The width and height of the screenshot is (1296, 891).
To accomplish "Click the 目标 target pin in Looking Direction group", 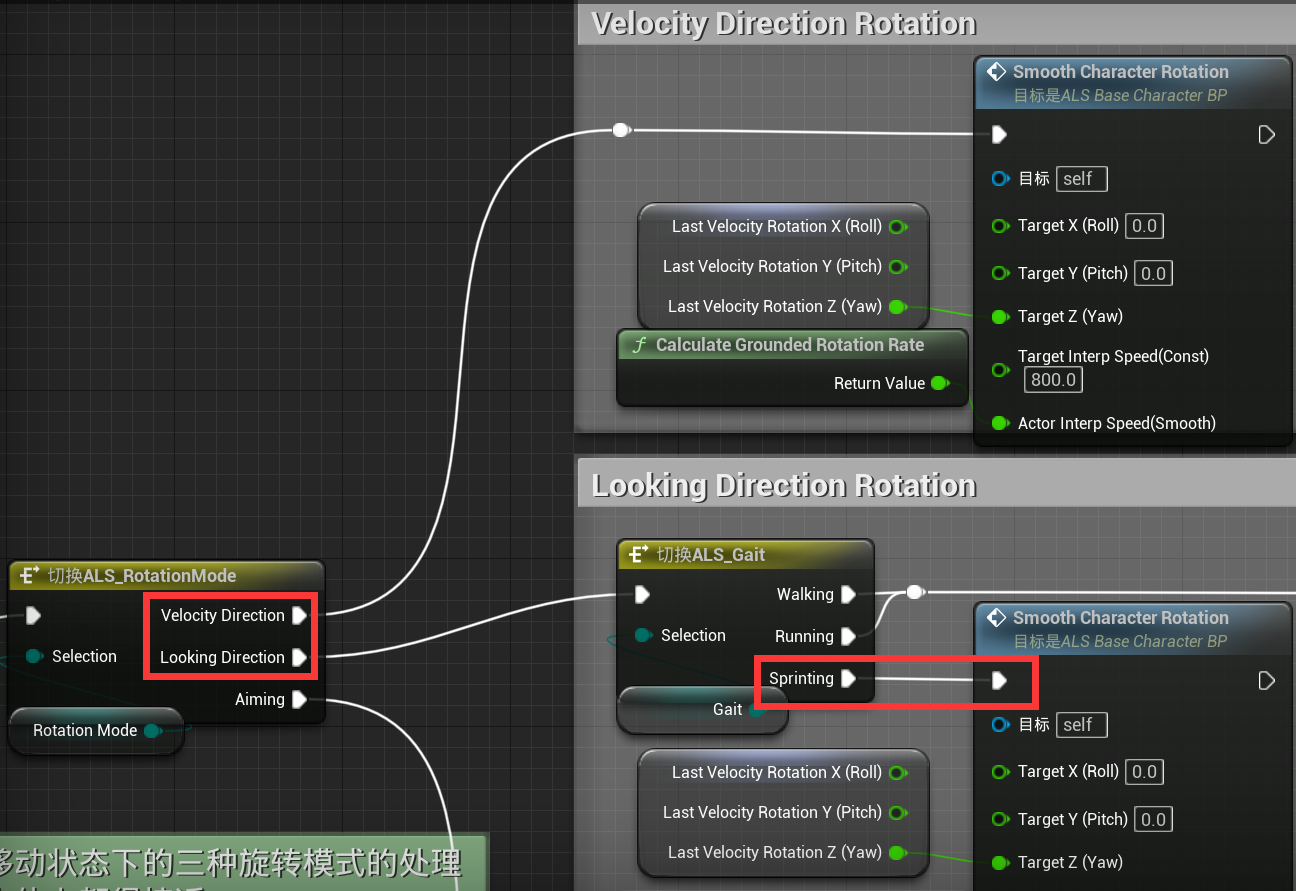I will (999, 724).
